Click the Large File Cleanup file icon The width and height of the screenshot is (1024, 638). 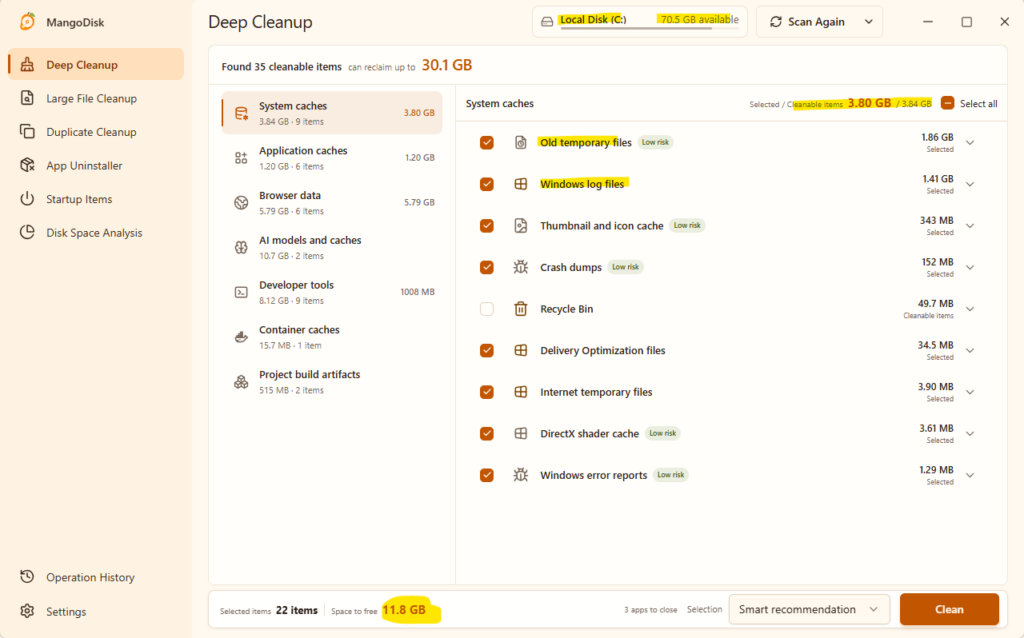[27, 98]
